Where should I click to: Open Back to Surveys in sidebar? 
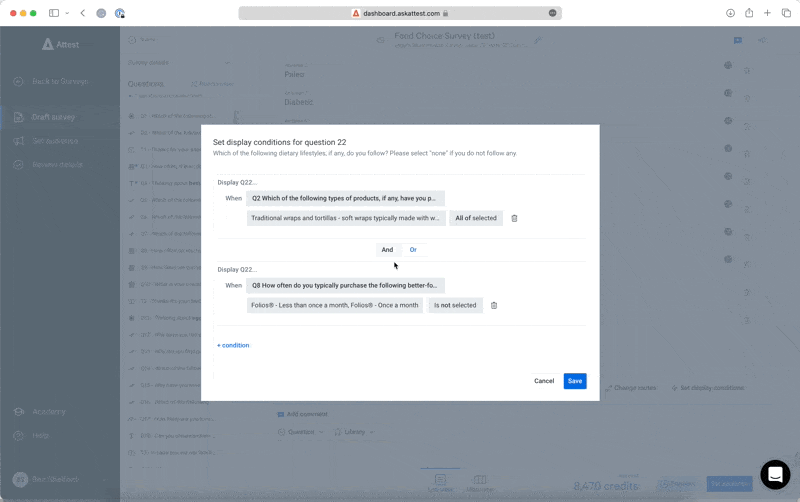[x=60, y=82]
